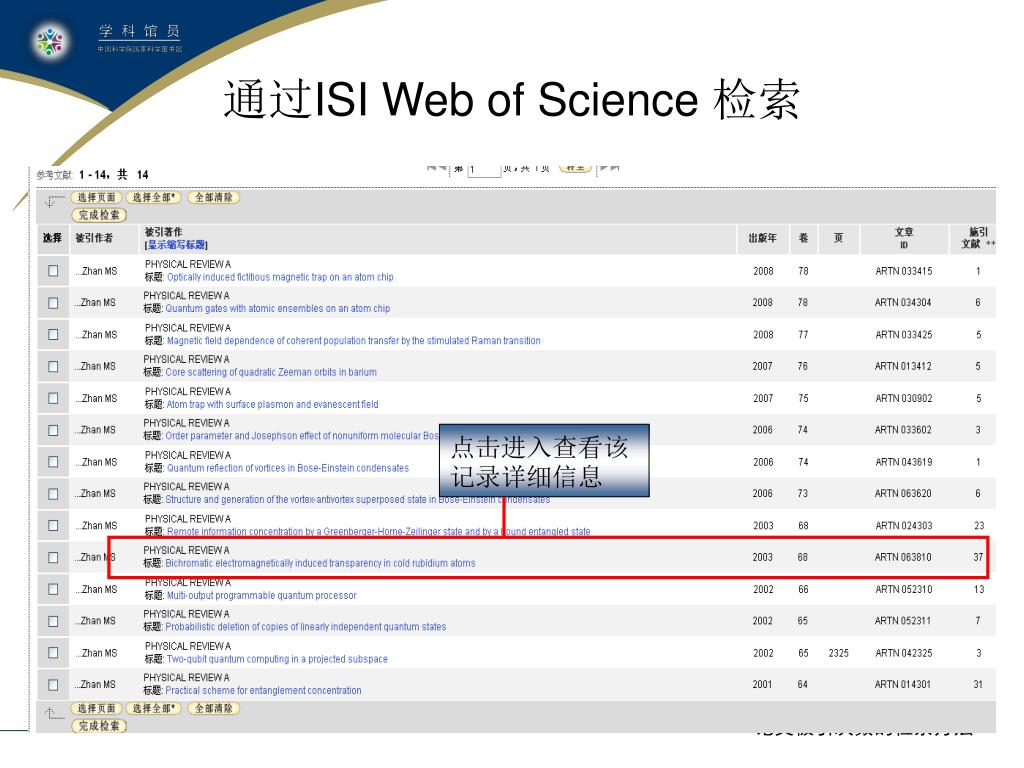Check the box for Multi-output programmable quantum processor

pos(54,589)
